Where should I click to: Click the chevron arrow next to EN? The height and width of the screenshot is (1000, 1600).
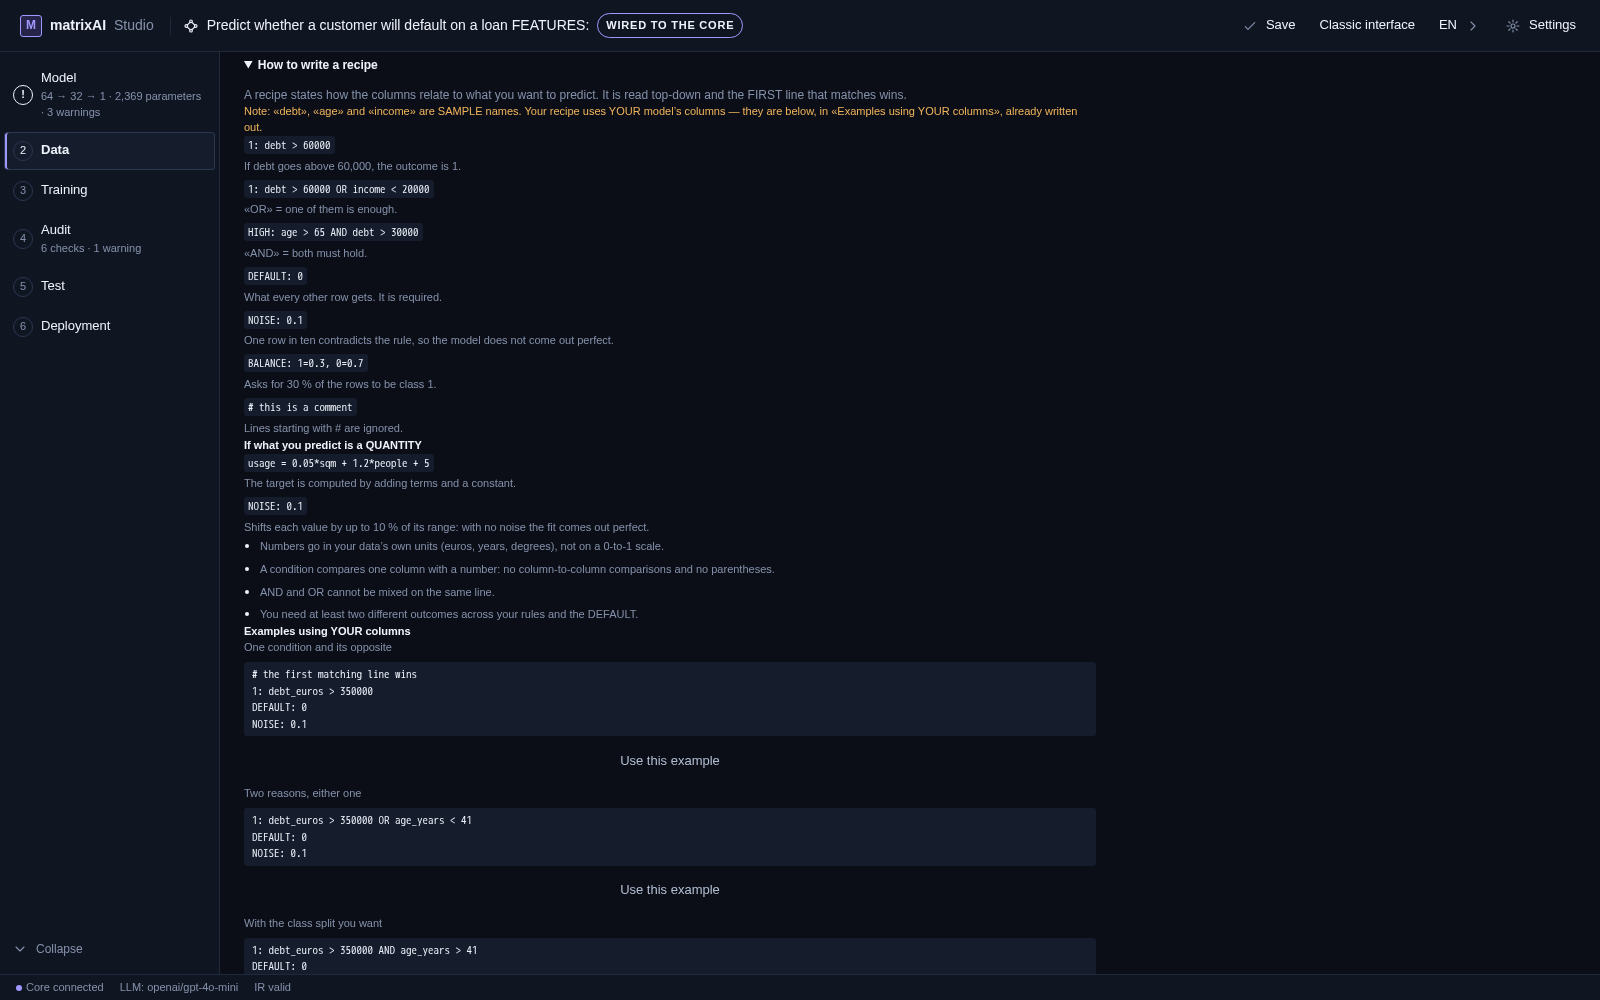(1473, 26)
